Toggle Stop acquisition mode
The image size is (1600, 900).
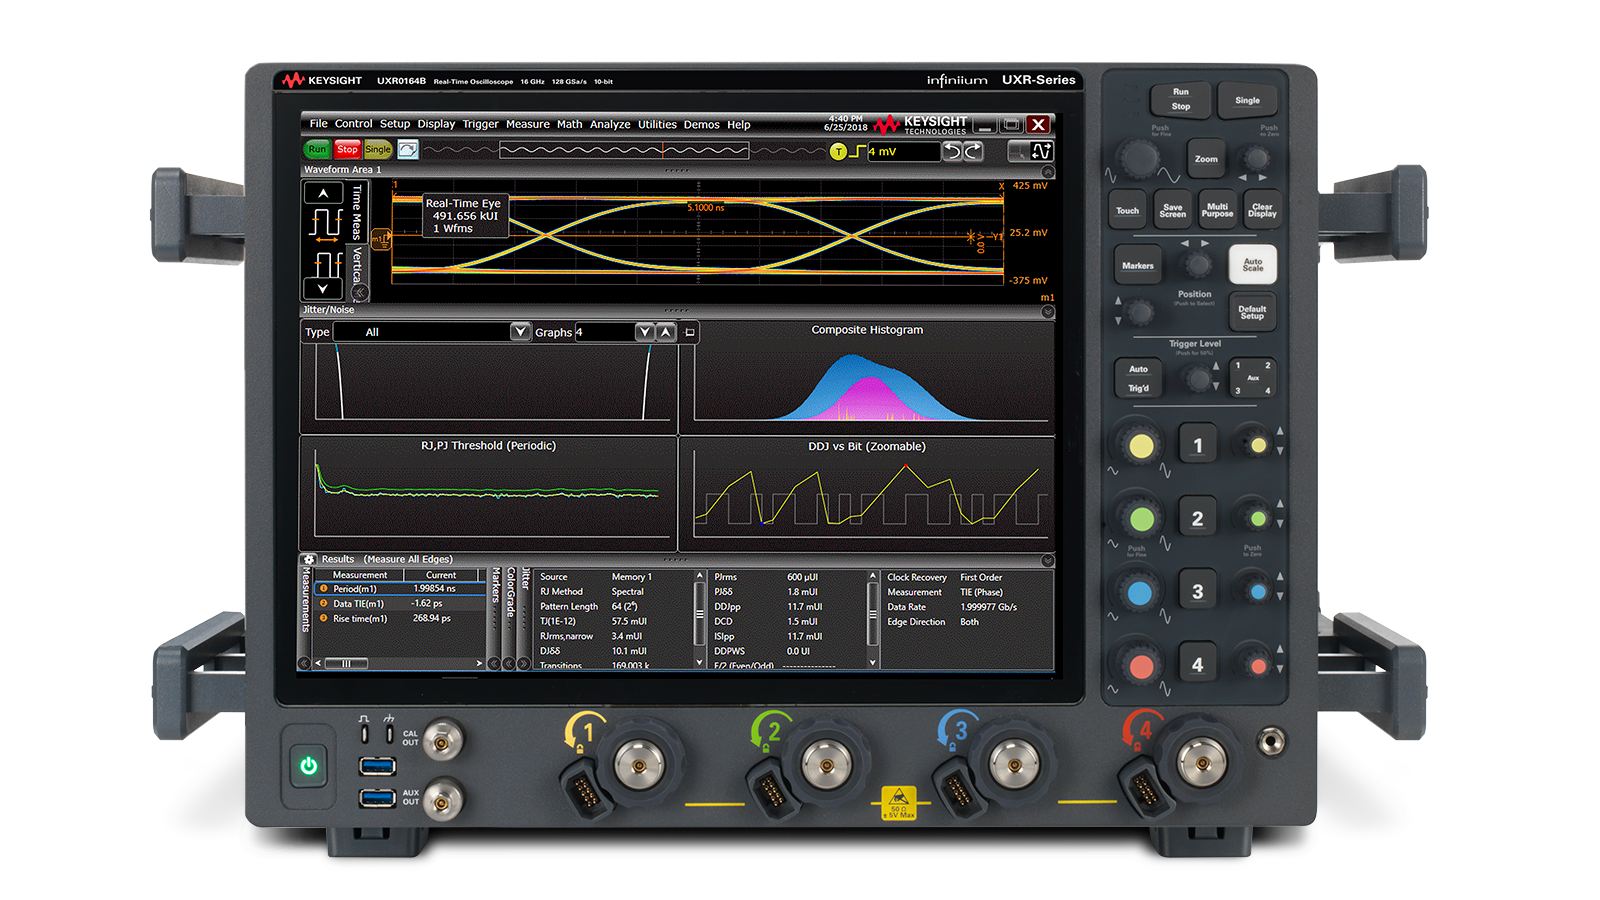(347, 149)
